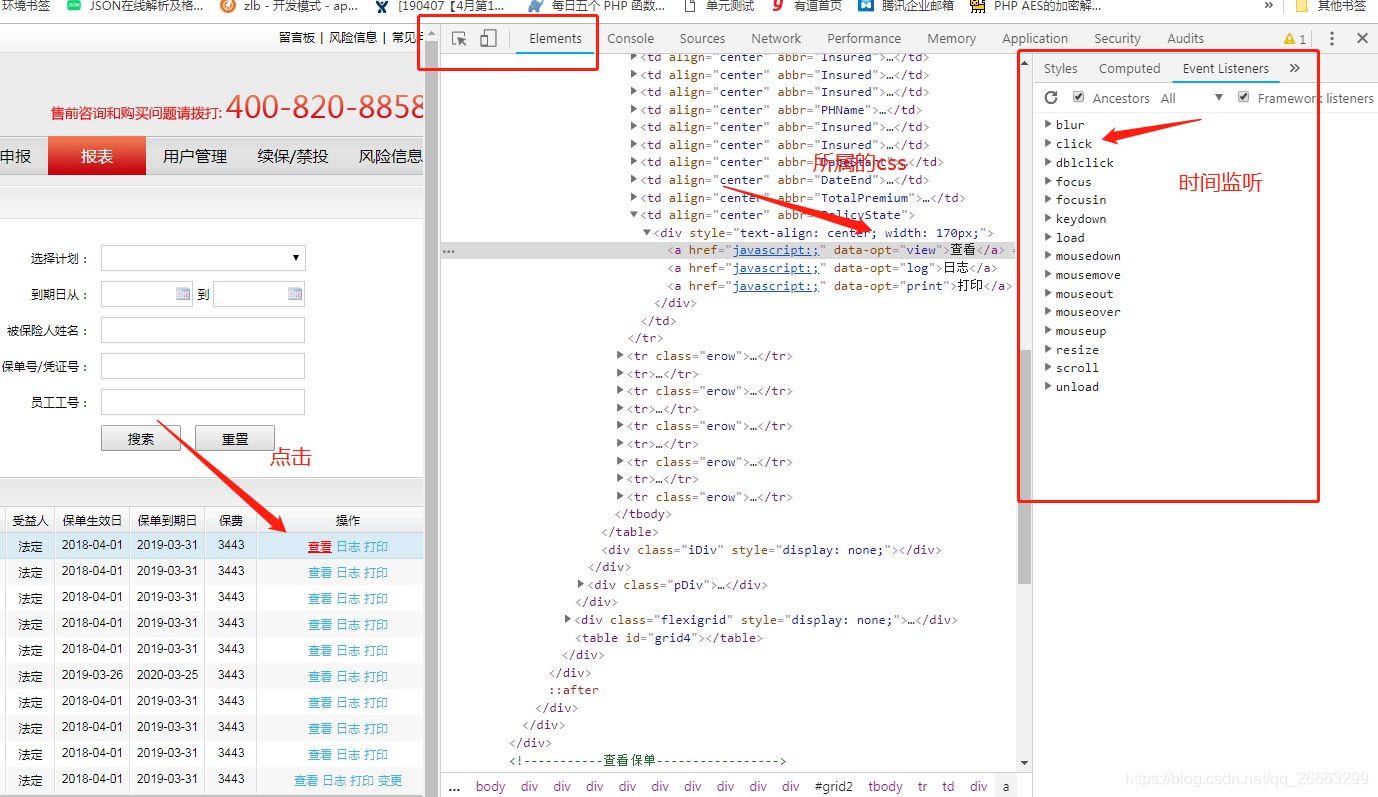Image resolution: width=1378 pixels, height=797 pixels.
Task: Click the 搜索 search button
Action: coord(141,438)
